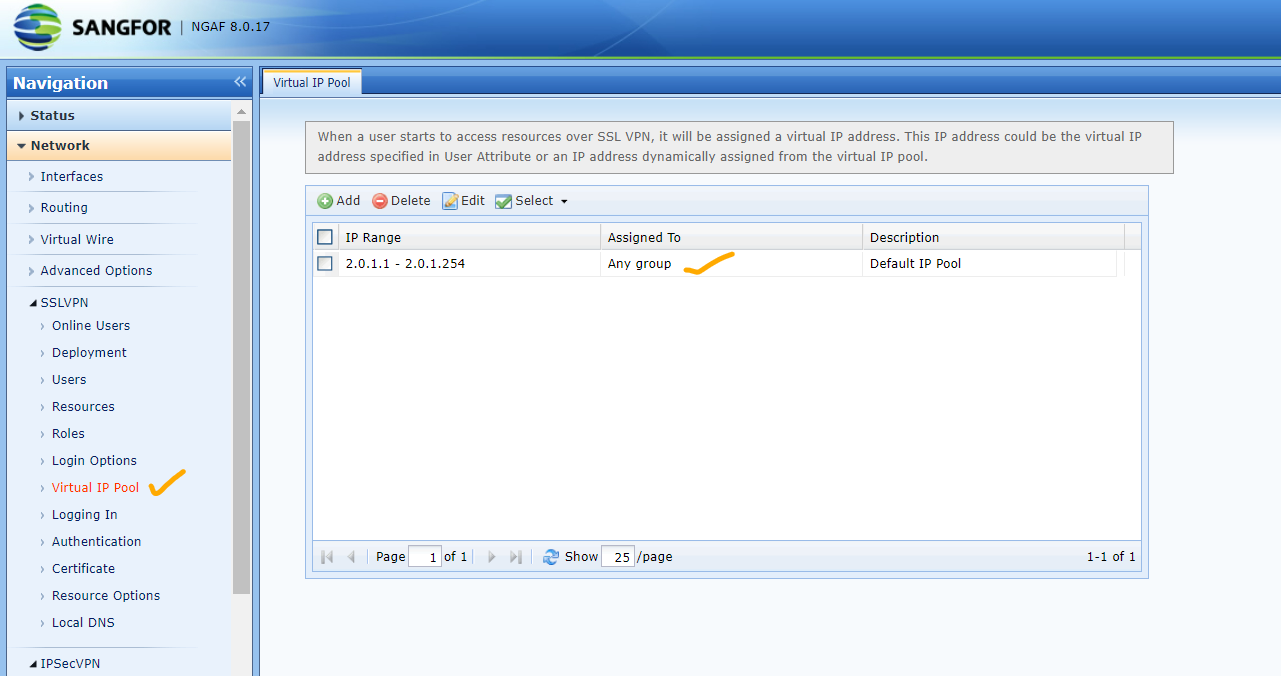This screenshot has width=1281, height=676.
Task: Open Roles under SSLVPN
Action: [68, 434]
